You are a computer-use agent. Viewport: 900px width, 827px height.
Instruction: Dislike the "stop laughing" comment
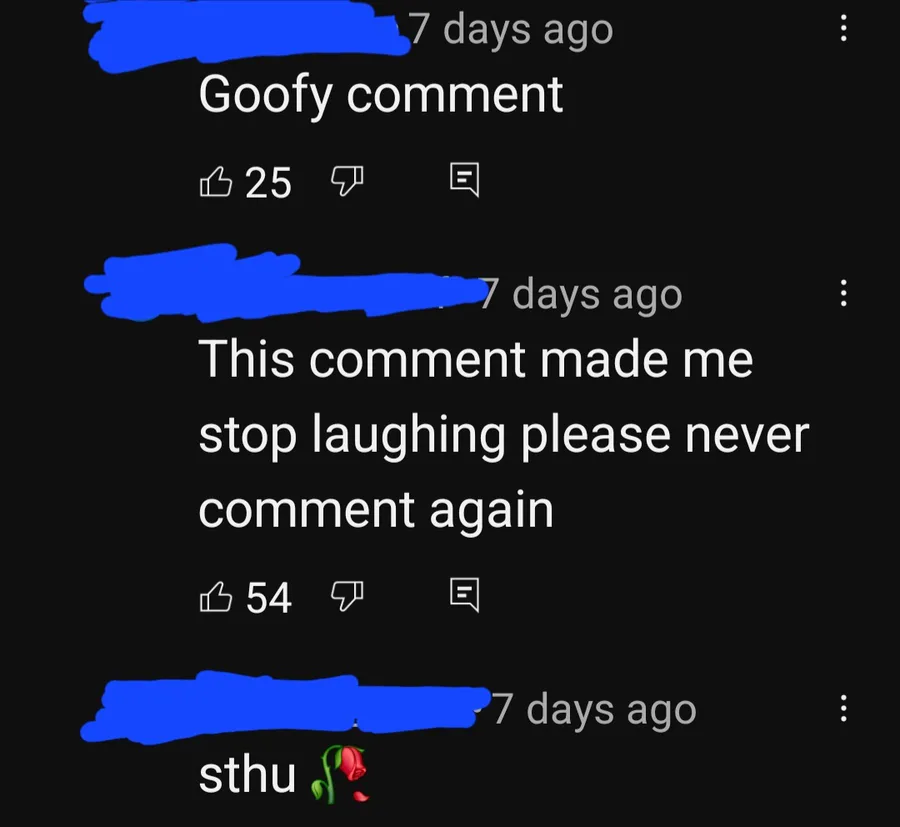click(x=347, y=597)
